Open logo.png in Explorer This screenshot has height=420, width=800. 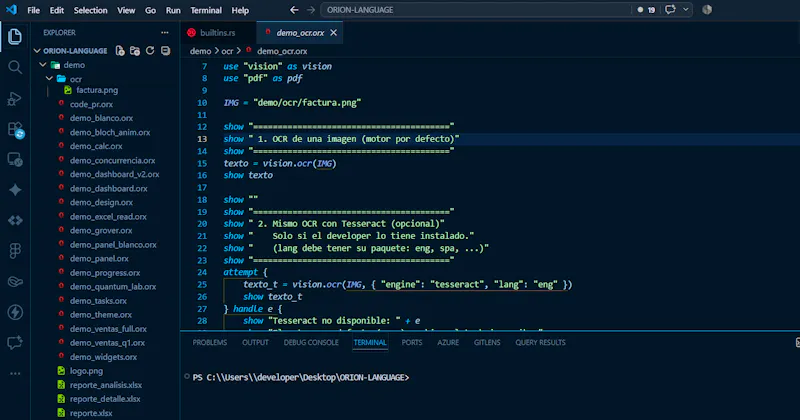(x=86, y=371)
